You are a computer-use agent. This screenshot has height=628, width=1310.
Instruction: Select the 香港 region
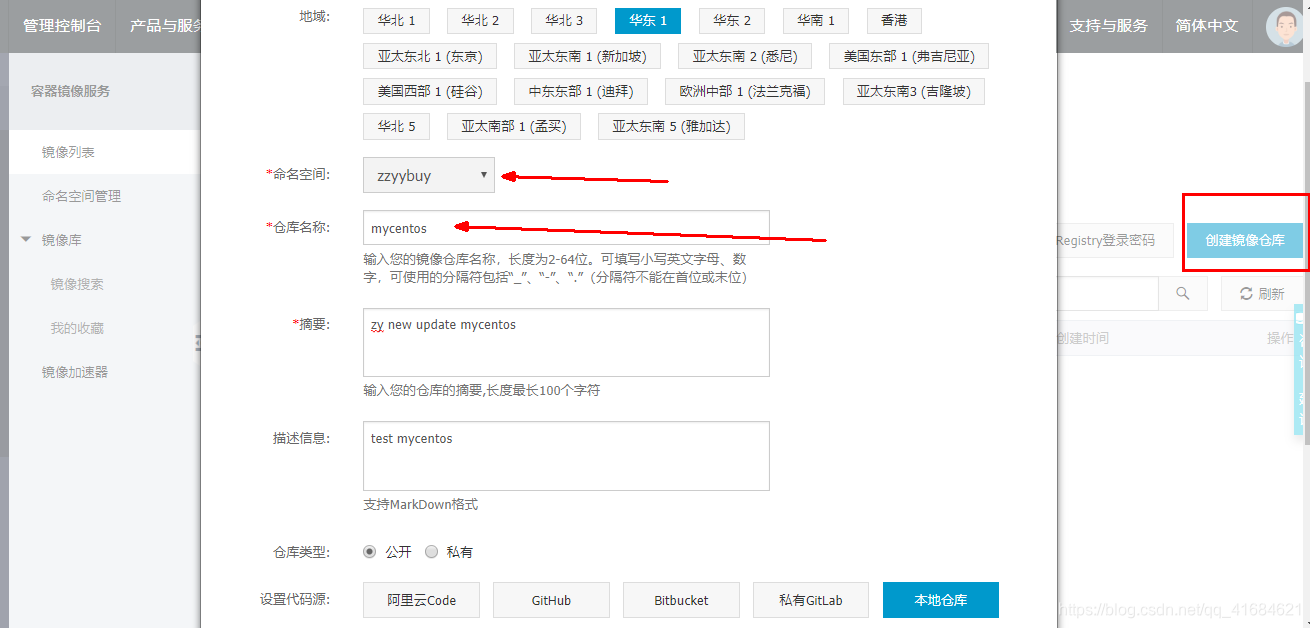[893, 20]
